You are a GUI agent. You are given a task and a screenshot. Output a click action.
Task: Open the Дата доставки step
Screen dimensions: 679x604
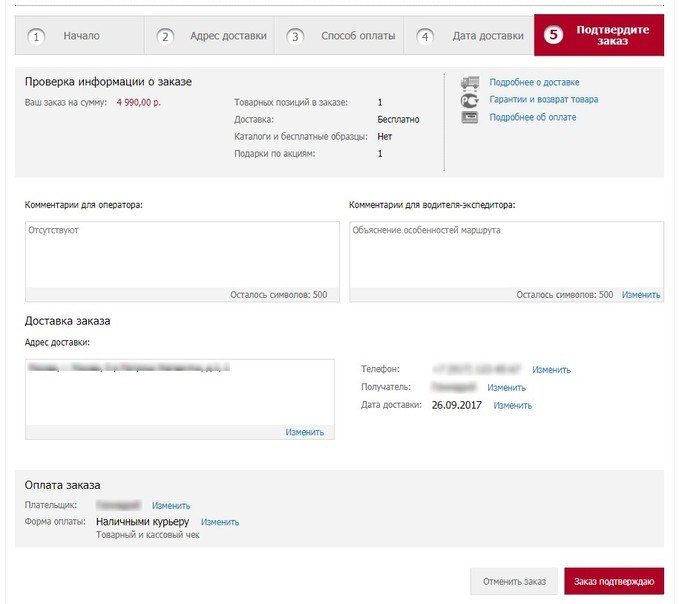click(x=469, y=36)
